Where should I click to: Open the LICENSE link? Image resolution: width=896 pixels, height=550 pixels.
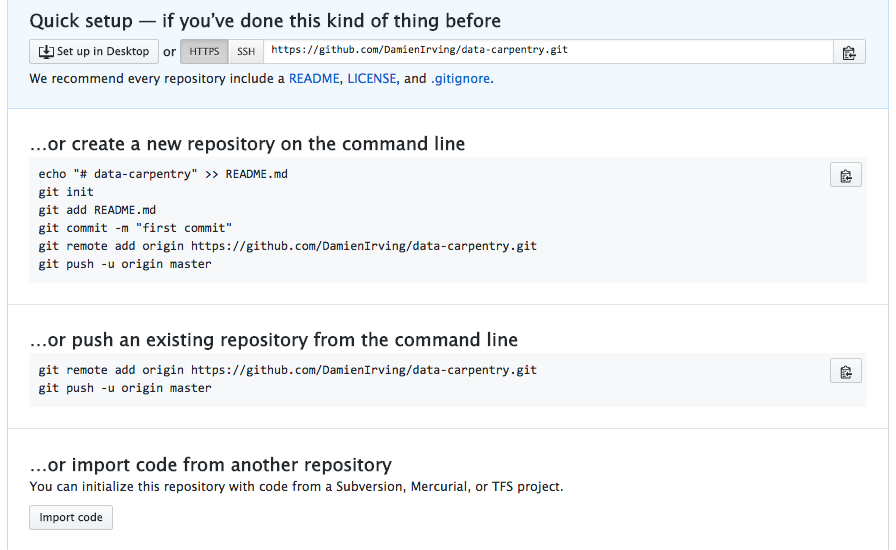pyautogui.click(x=371, y=78)
